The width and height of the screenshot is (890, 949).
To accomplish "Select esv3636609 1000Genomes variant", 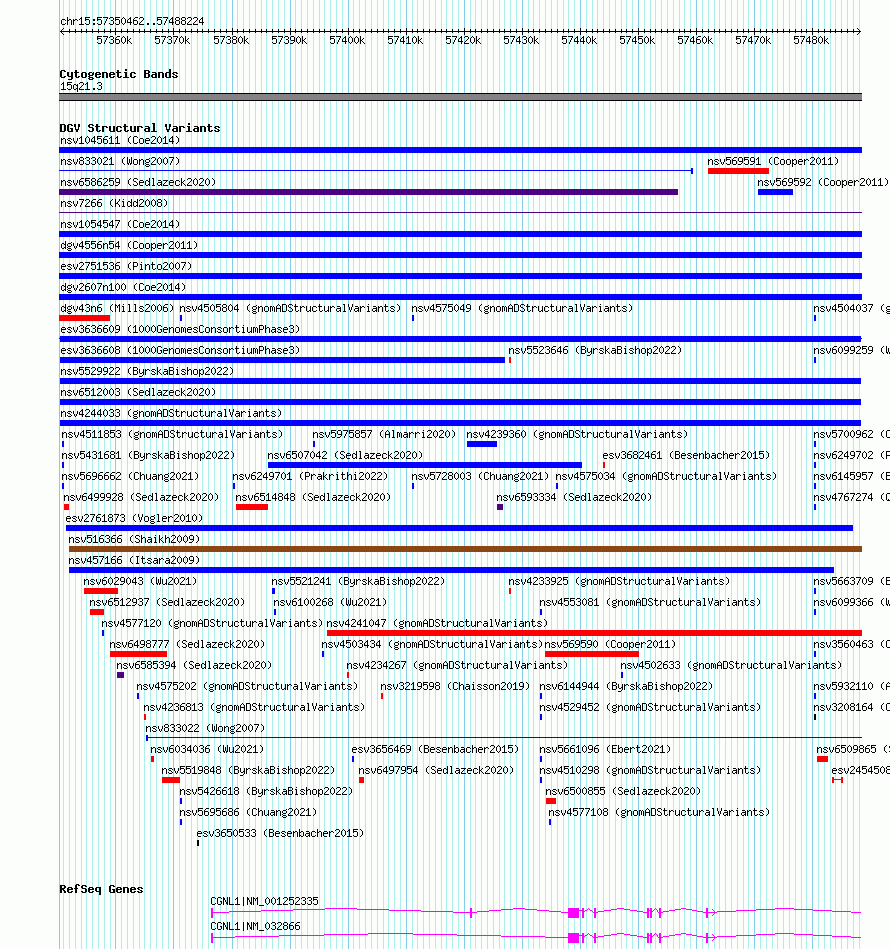I will click(460, 339).
